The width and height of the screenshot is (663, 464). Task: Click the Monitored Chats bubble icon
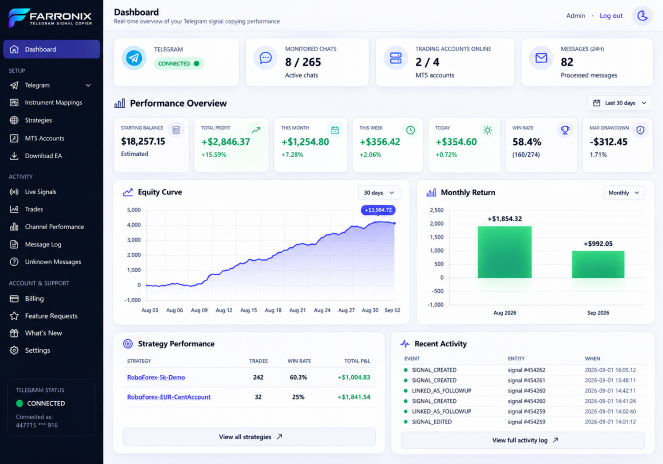[x=266, y=58]
